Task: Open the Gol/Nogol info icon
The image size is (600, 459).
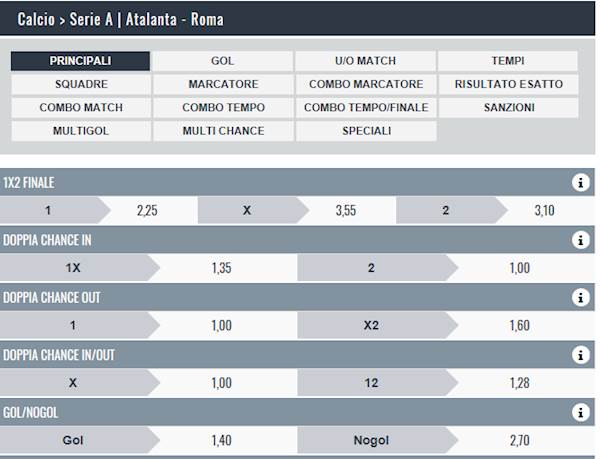Action: point(580,413)
